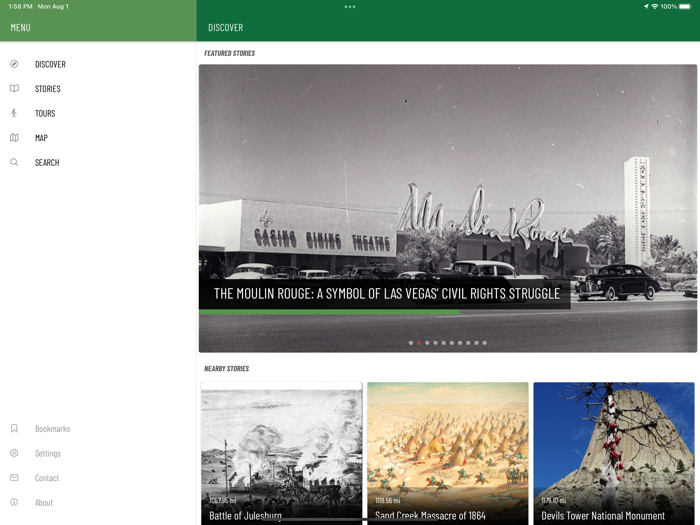The width and height of the screenshot is (700, 525).
Task: Open the Stories menu item
Action: [x=98, y=88]
